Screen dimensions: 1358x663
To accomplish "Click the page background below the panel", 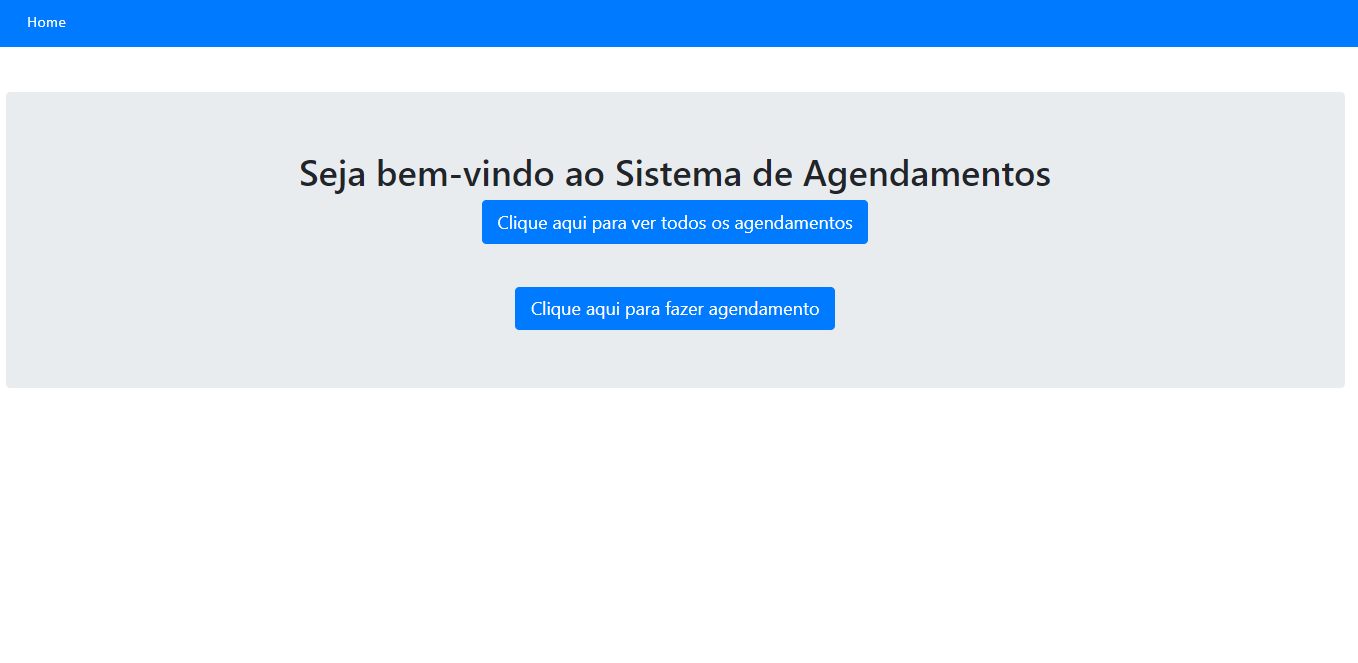I will (x=679, y=520).
